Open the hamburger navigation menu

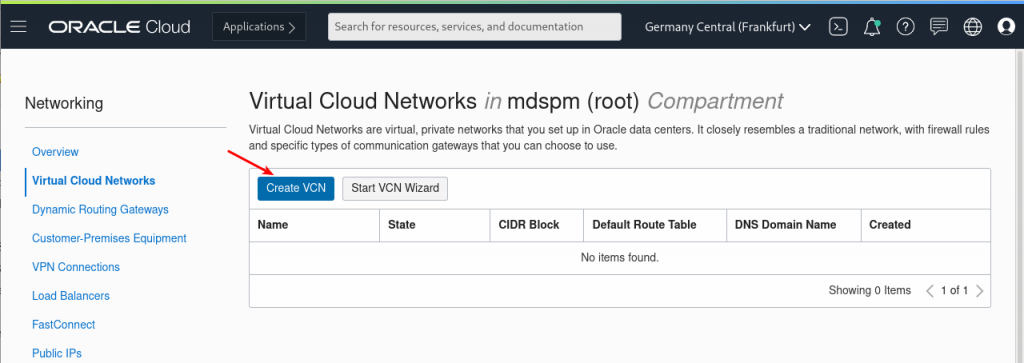[18, 27]
